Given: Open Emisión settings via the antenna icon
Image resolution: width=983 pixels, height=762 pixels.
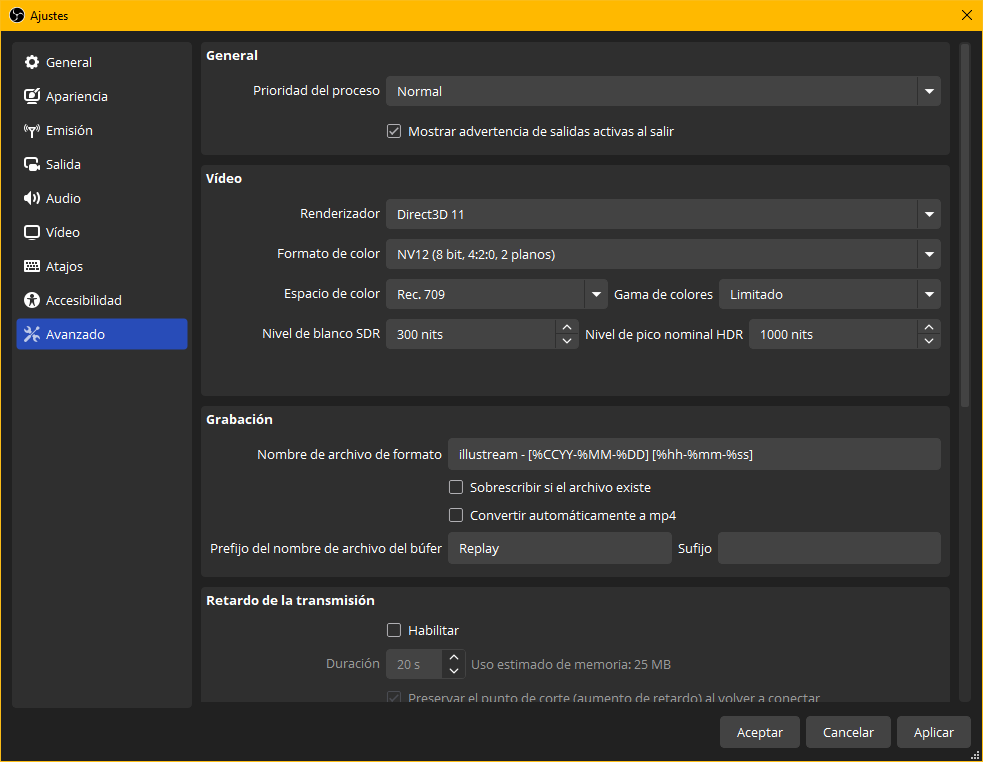Looking at the screenshot, I should [x=31, y=130].
